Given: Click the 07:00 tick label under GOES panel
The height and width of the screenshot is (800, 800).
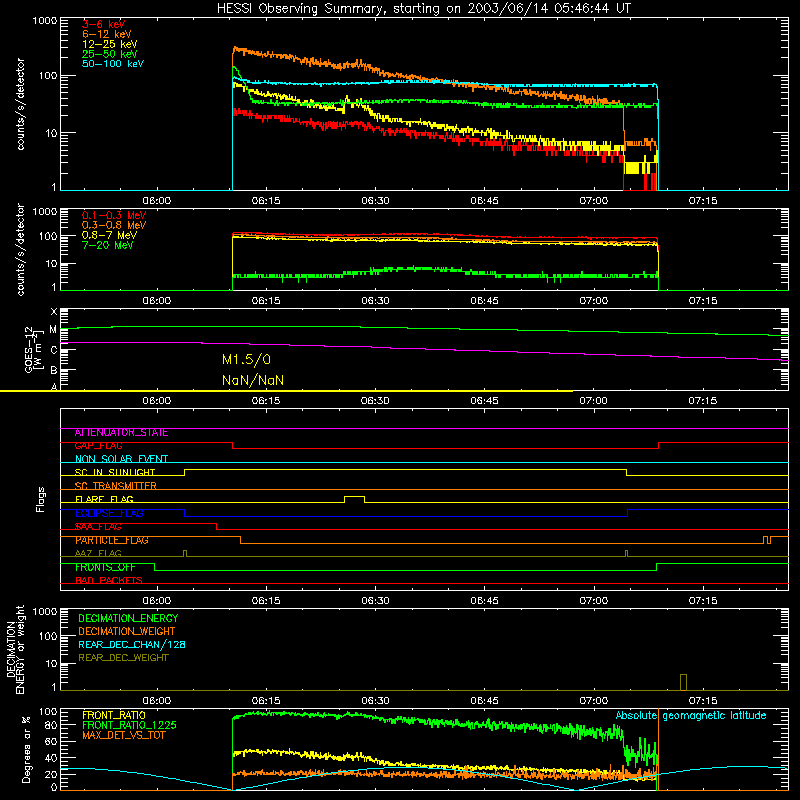Looking at the screenshot, I should (593, 401).
